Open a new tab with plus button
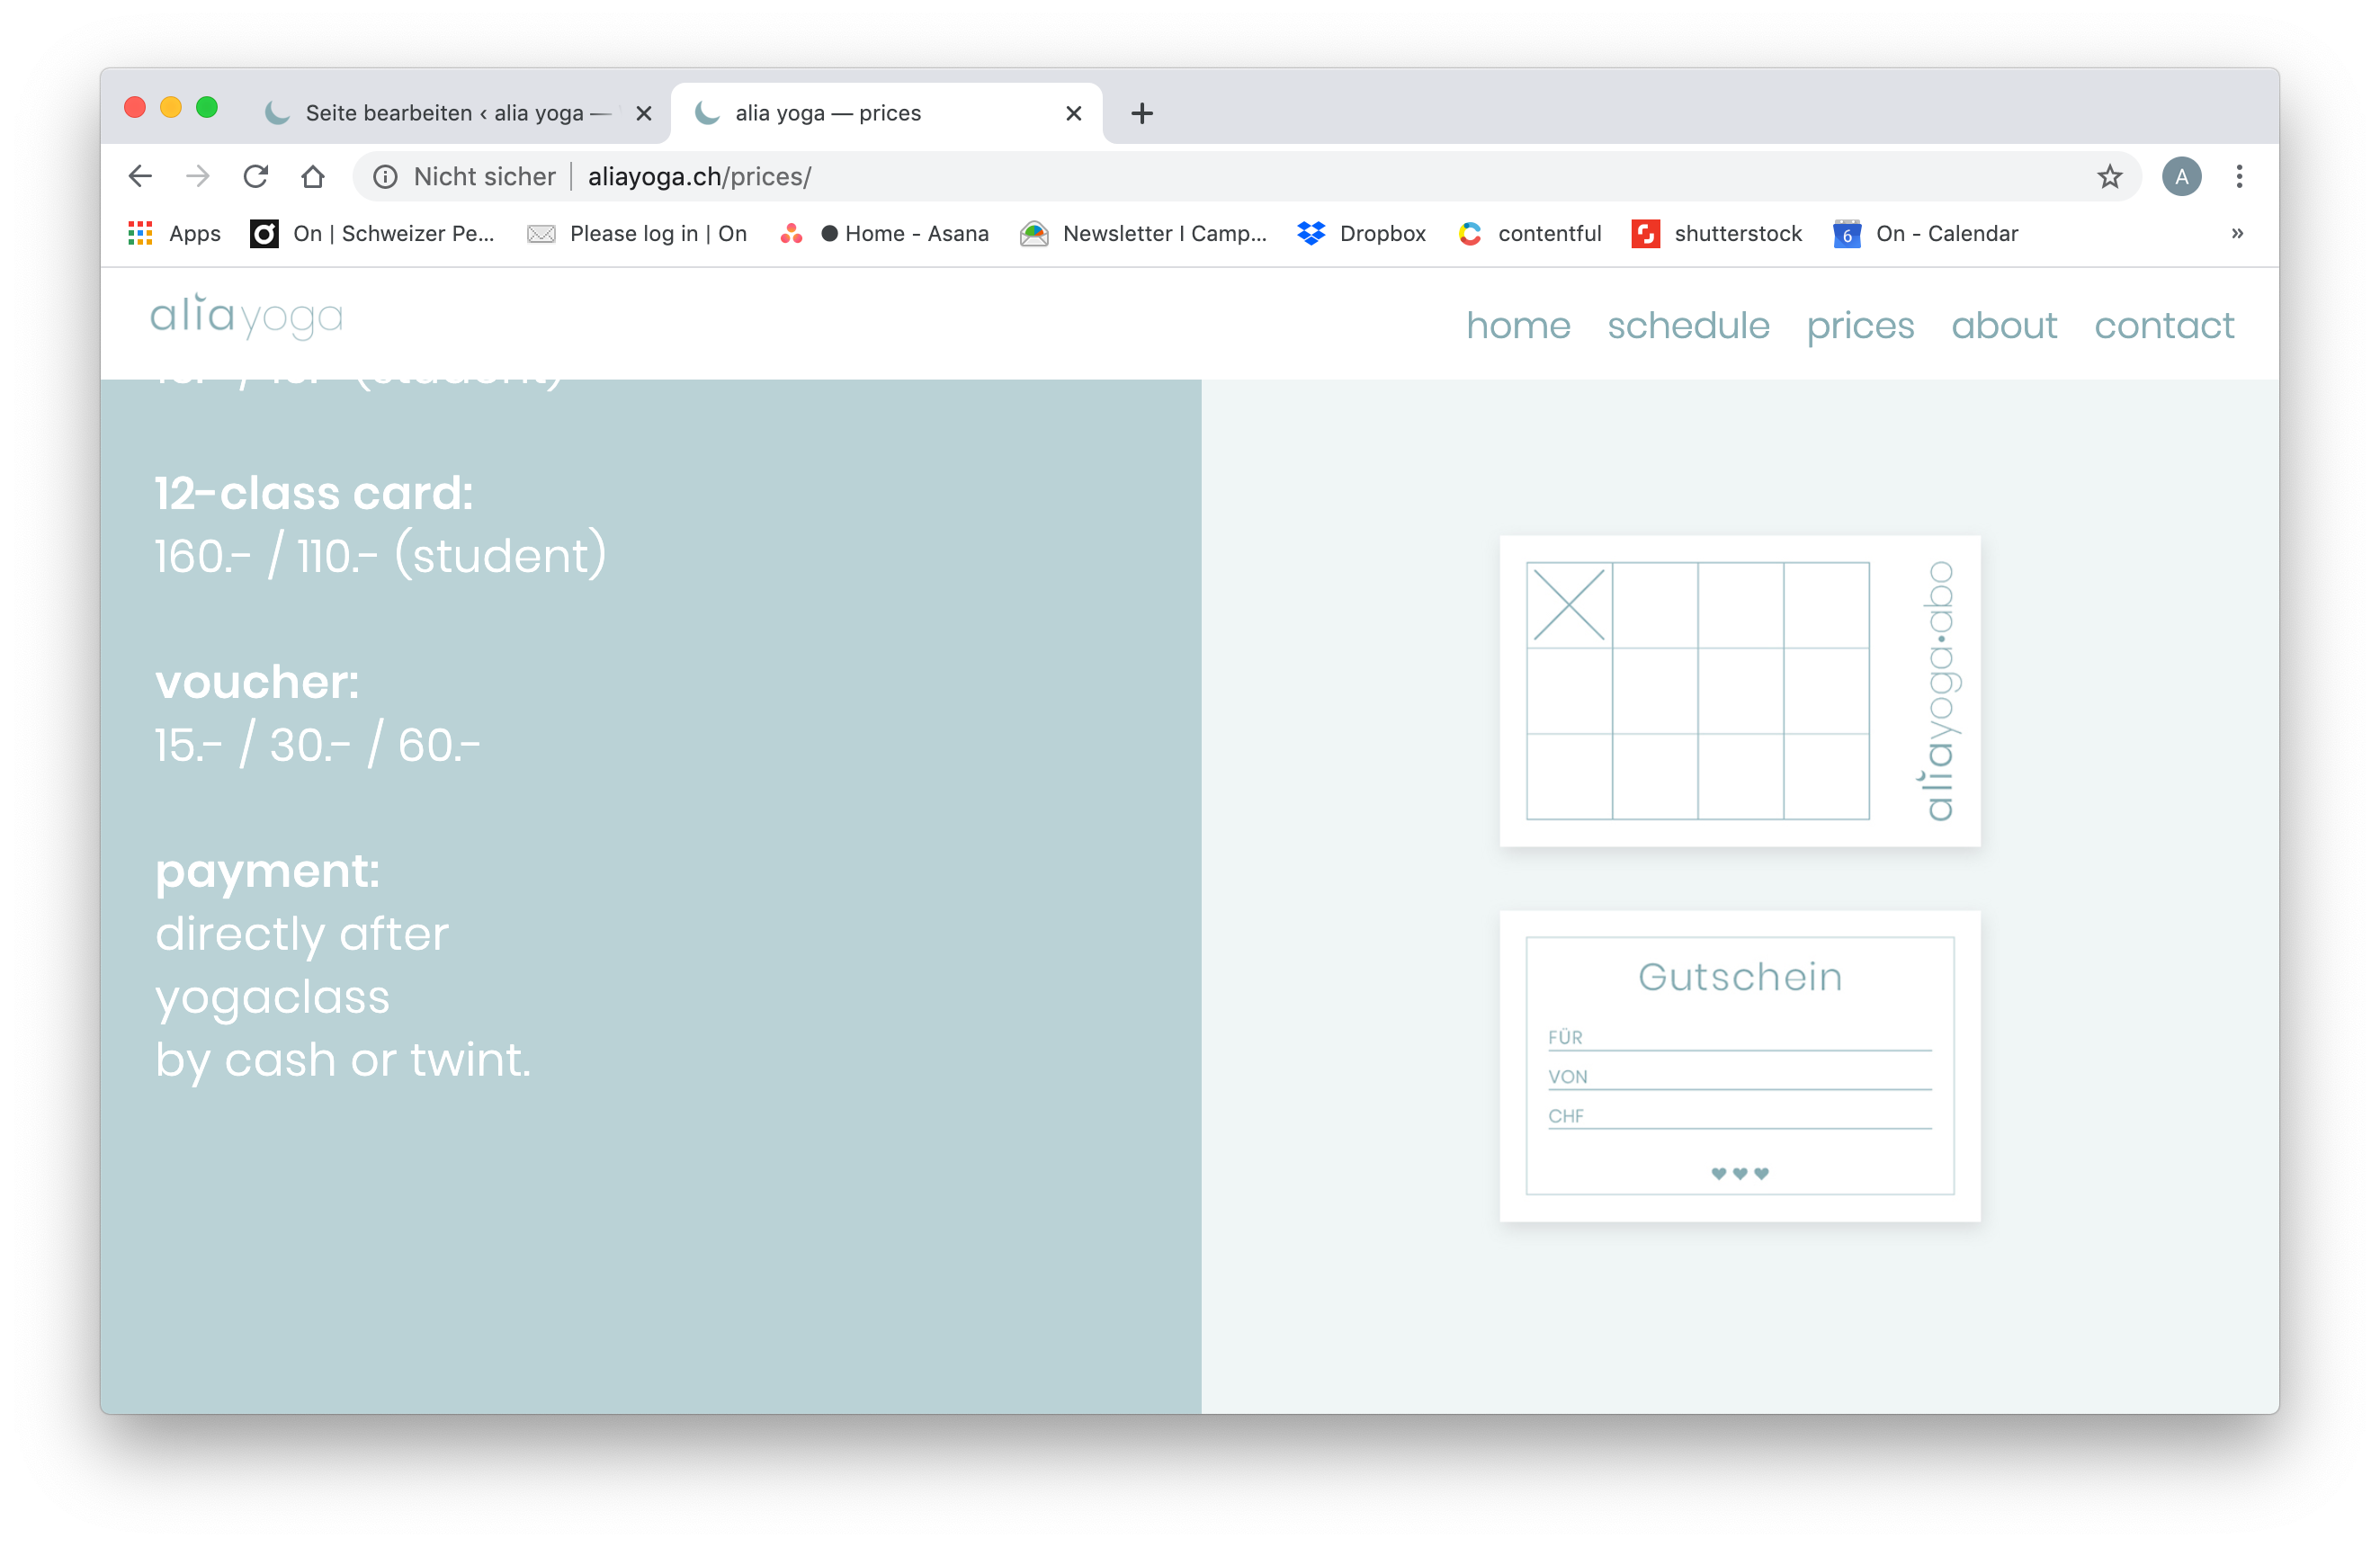2380x1547 pixels. click(1142, 113)
